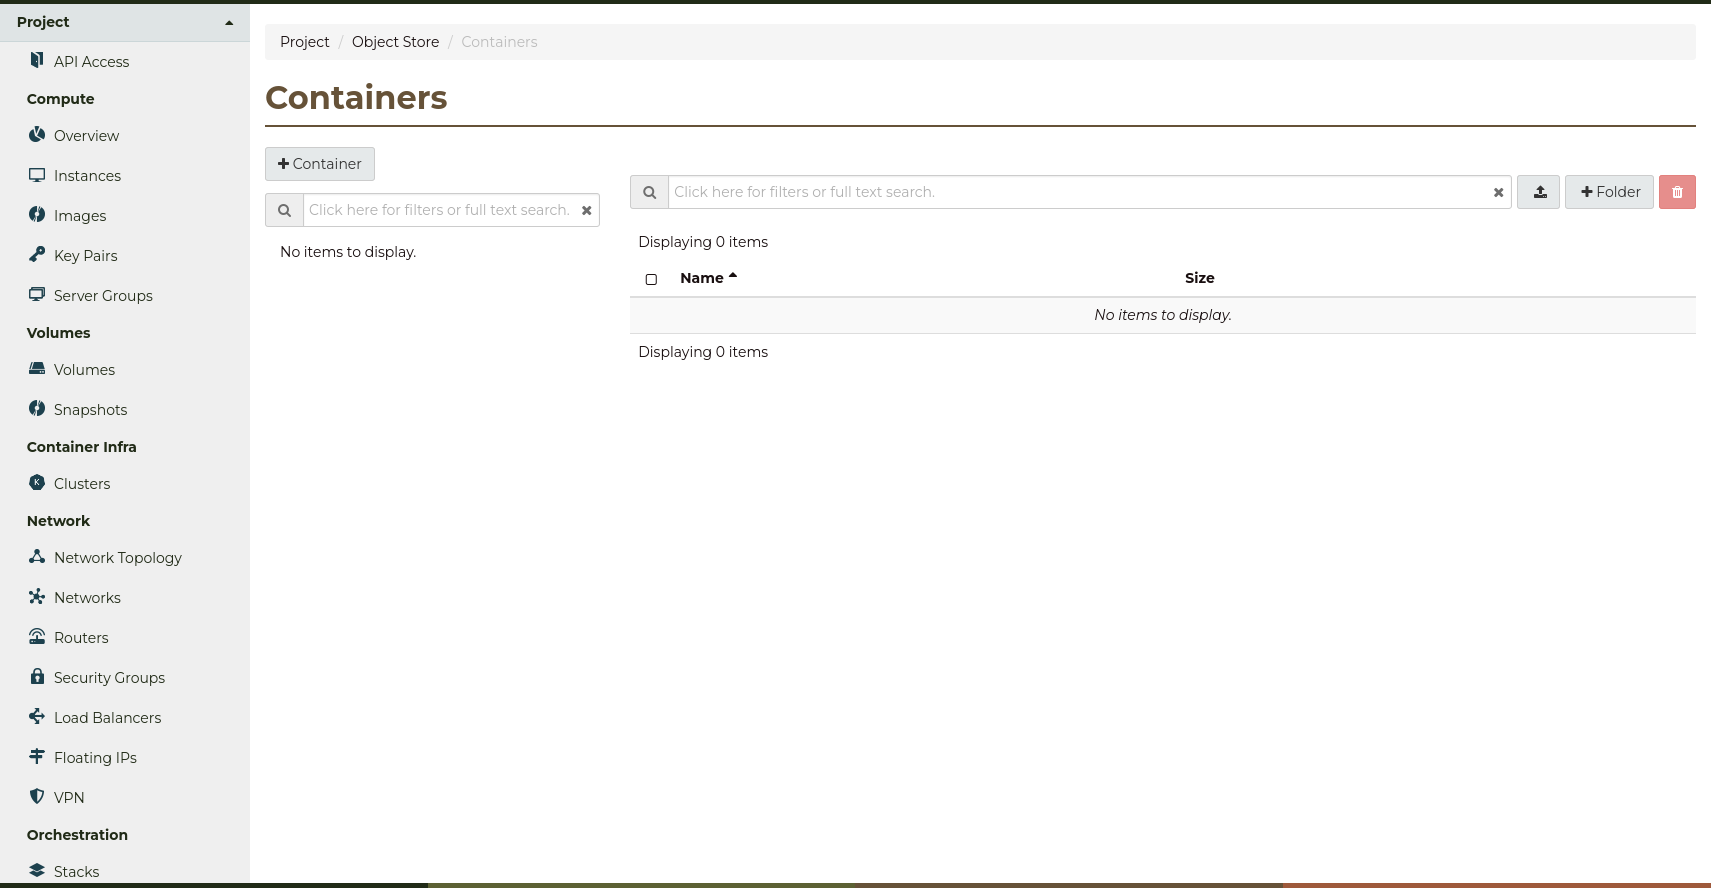Click the Clusters icon
Screen dimensions: 1711x888
37,482
